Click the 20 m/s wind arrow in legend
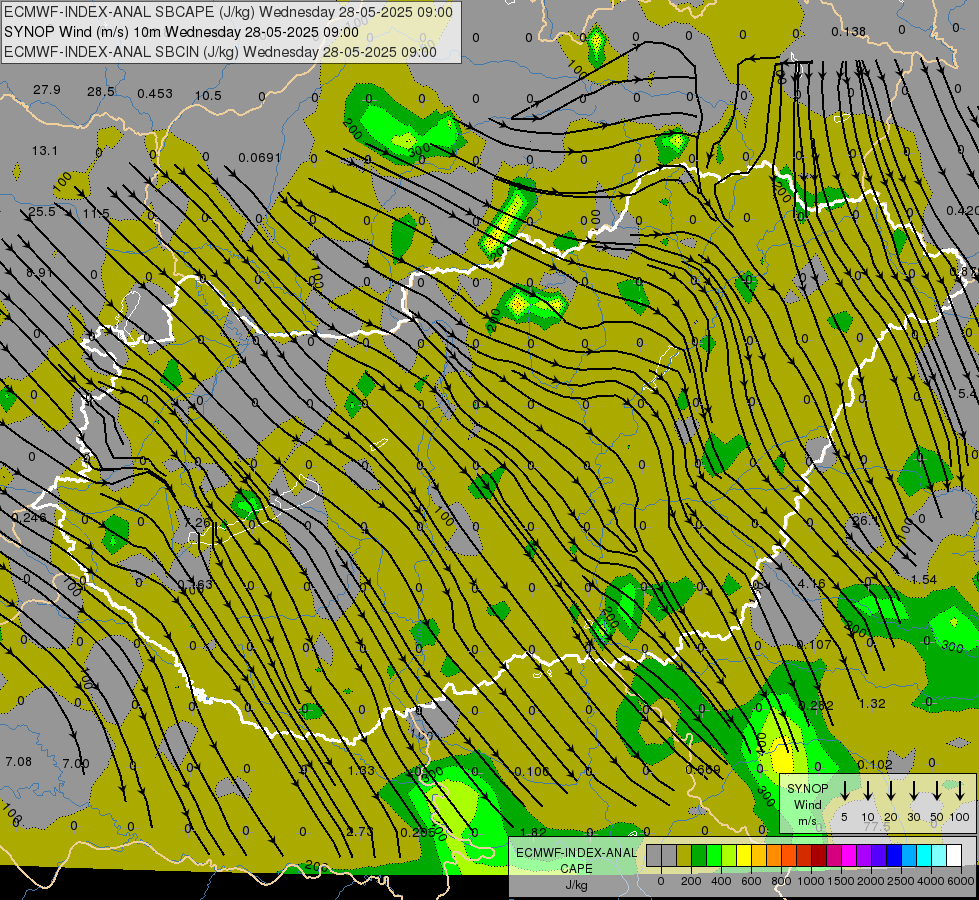 pos(891,790)
